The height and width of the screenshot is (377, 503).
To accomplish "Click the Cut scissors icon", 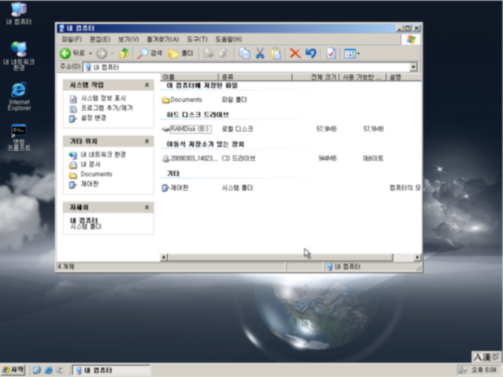I will [260, 53].
